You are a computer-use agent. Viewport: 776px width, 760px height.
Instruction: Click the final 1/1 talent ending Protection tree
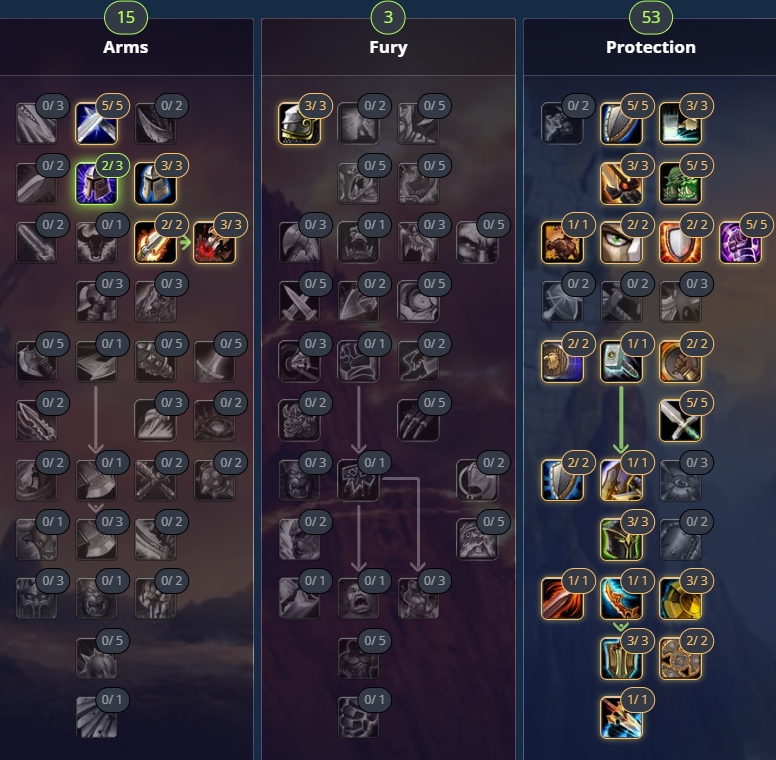(621, 717)
